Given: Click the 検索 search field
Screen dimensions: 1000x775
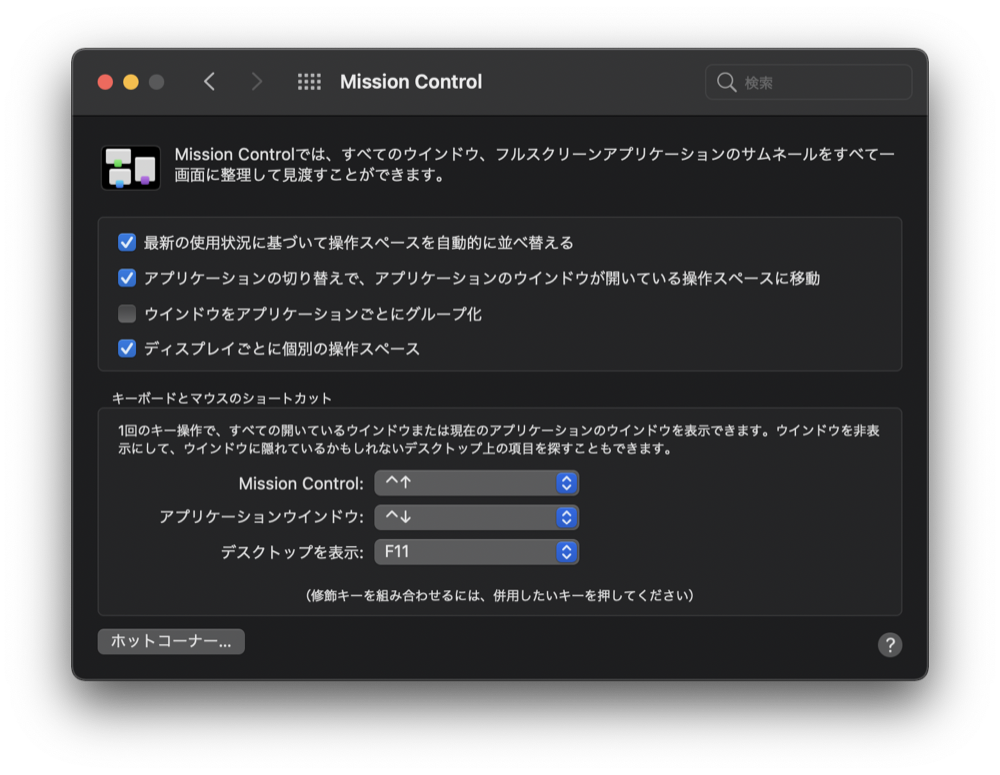Looking at the screenshot, I should pos(809,82).
